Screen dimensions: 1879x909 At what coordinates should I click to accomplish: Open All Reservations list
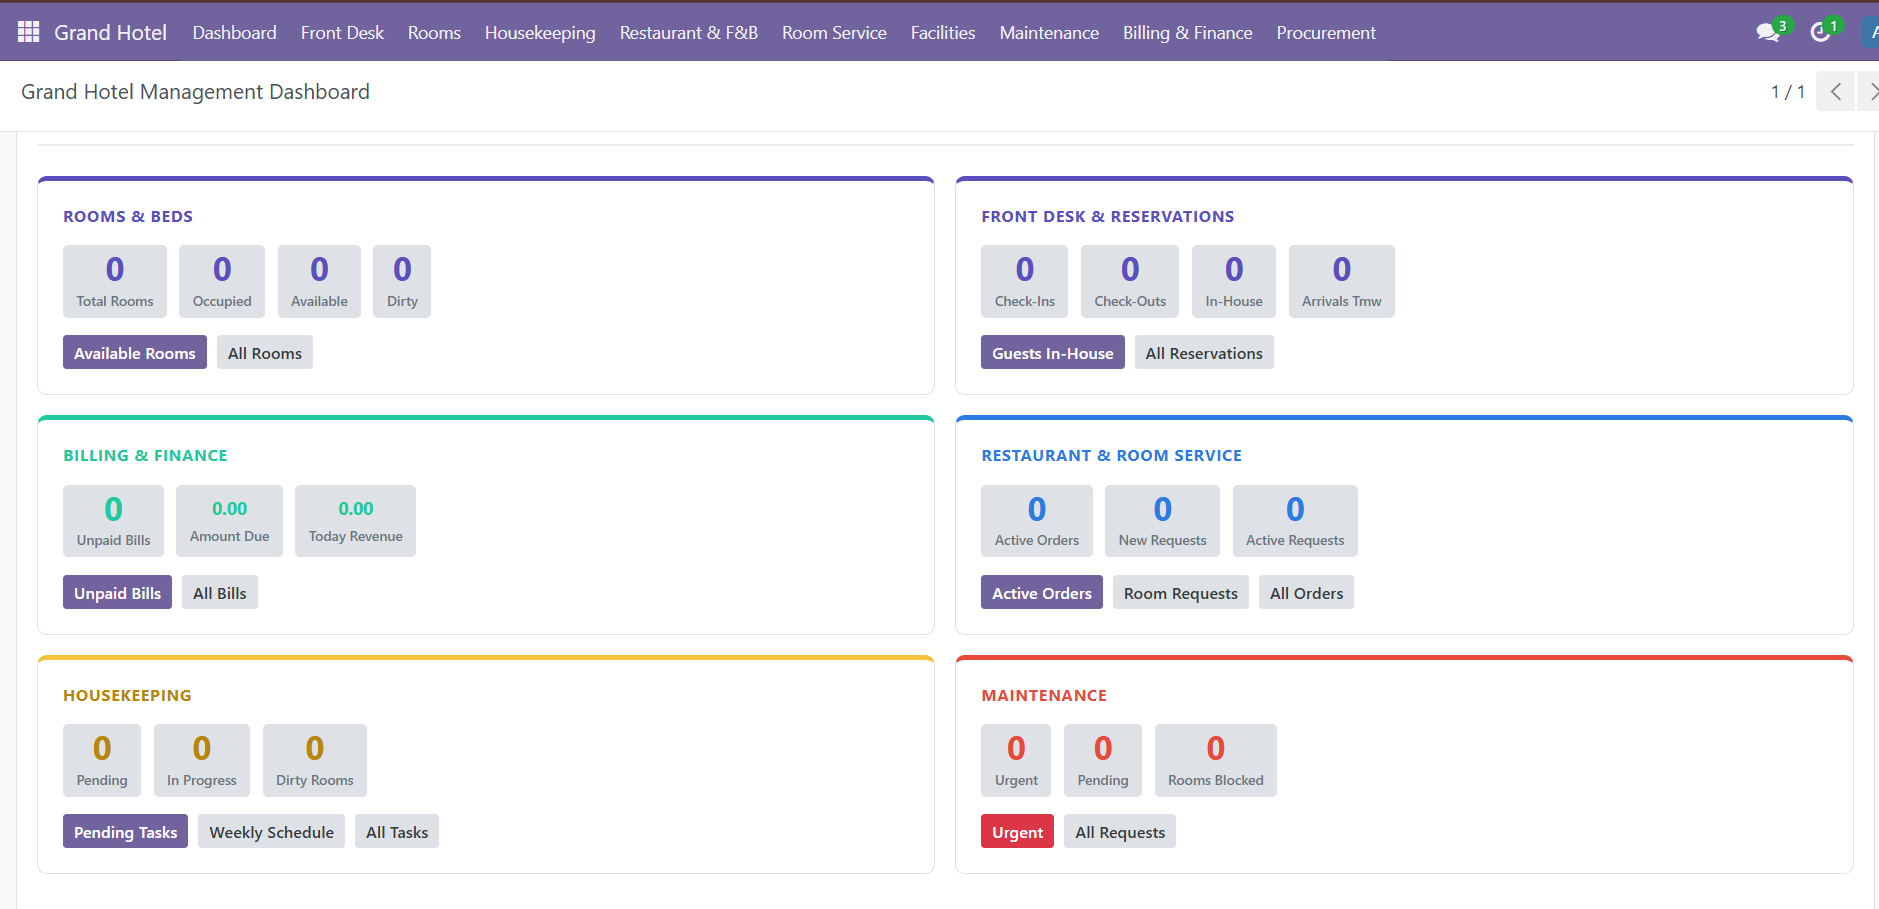1204,353
